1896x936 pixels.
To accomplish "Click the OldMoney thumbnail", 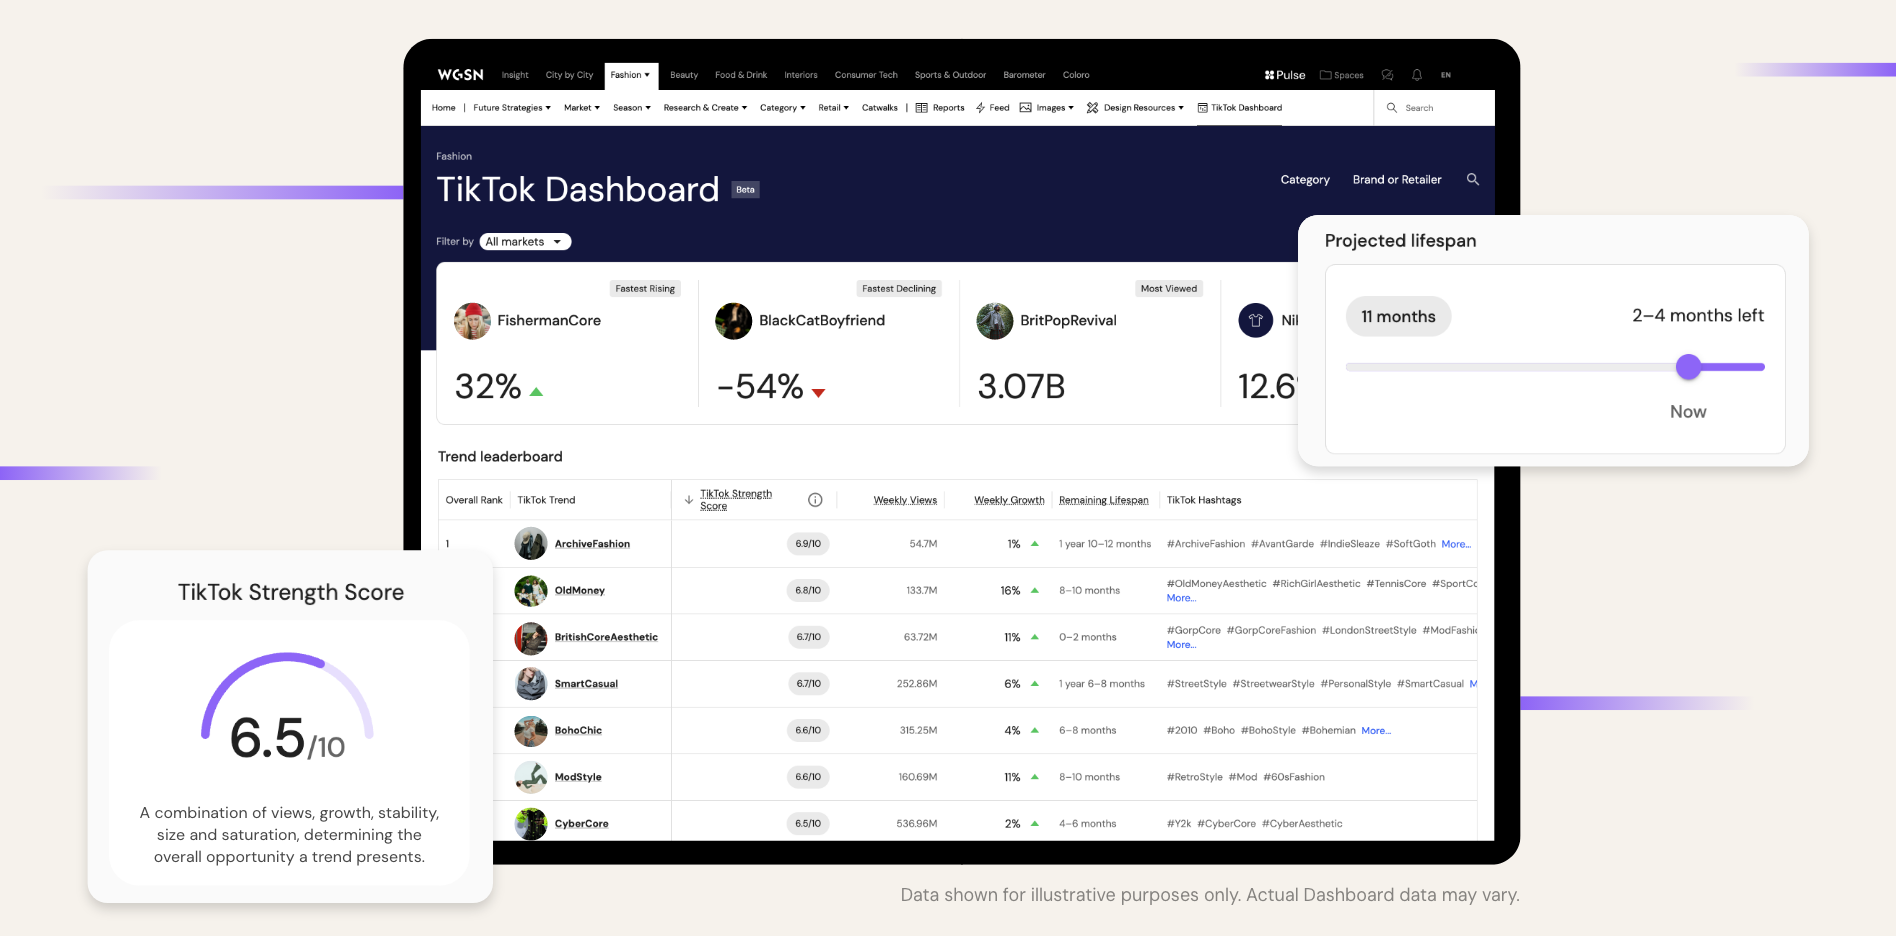I will (530, 591).
